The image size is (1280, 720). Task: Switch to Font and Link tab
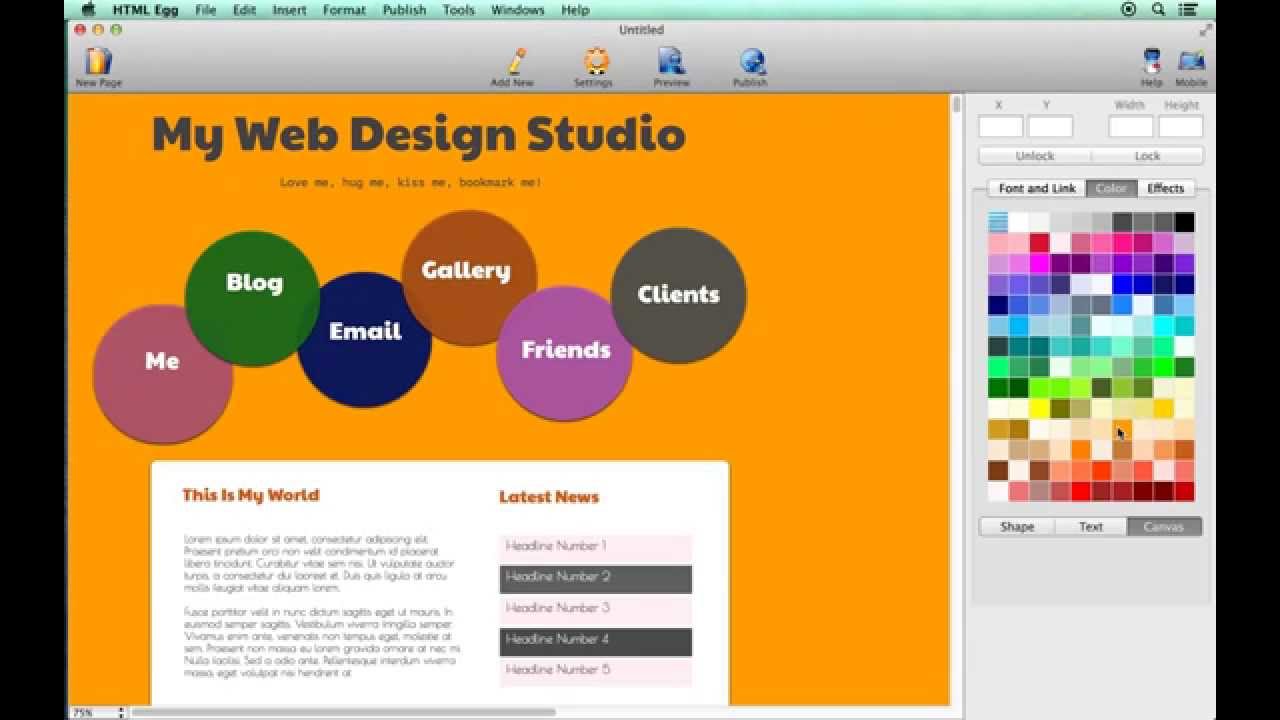pyautogui.click(x=1037, y=188)
